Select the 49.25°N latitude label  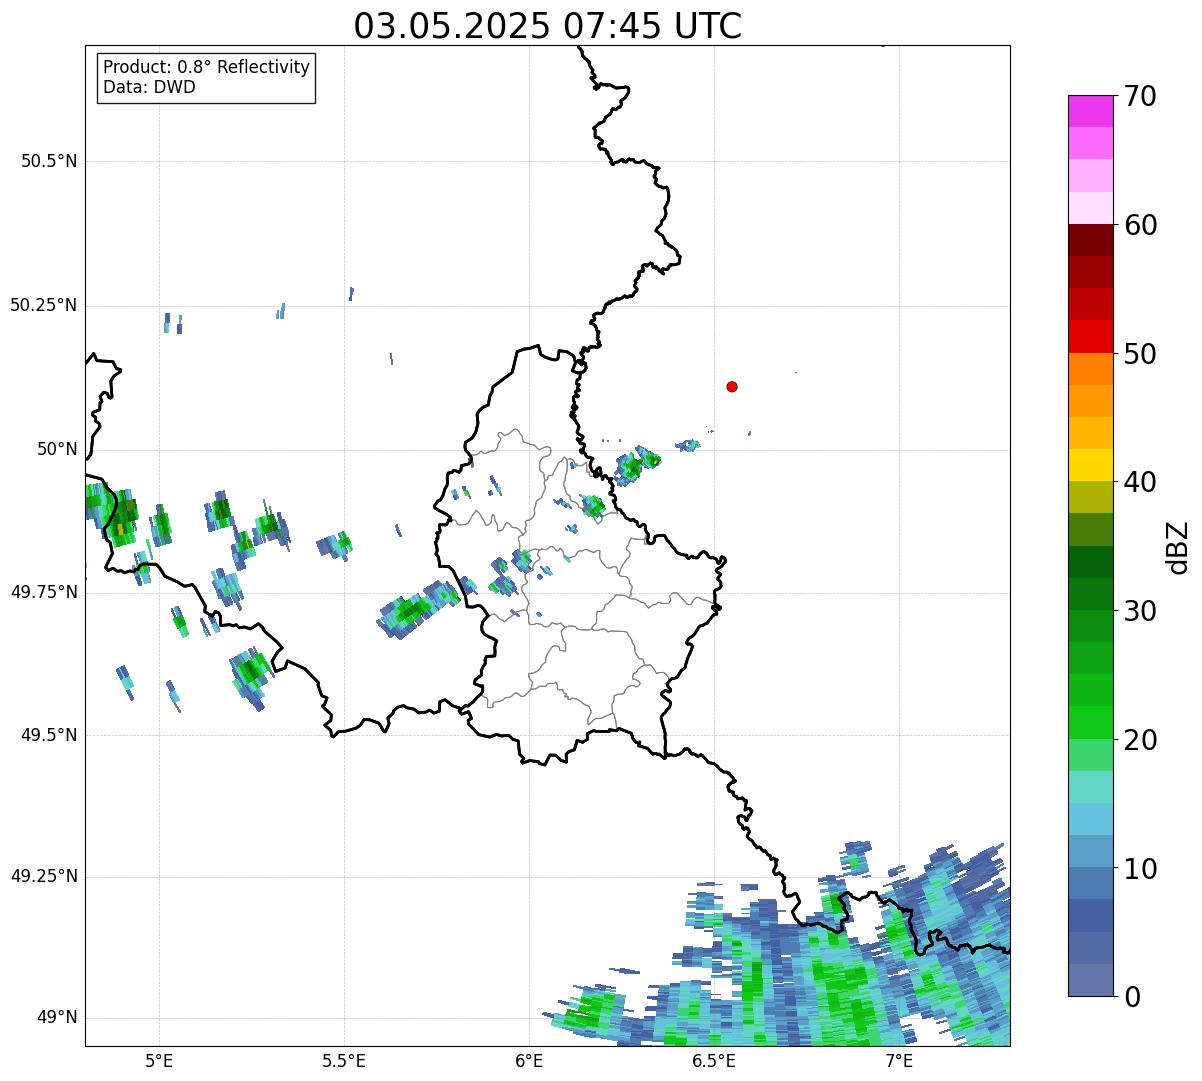pos(44,876)
